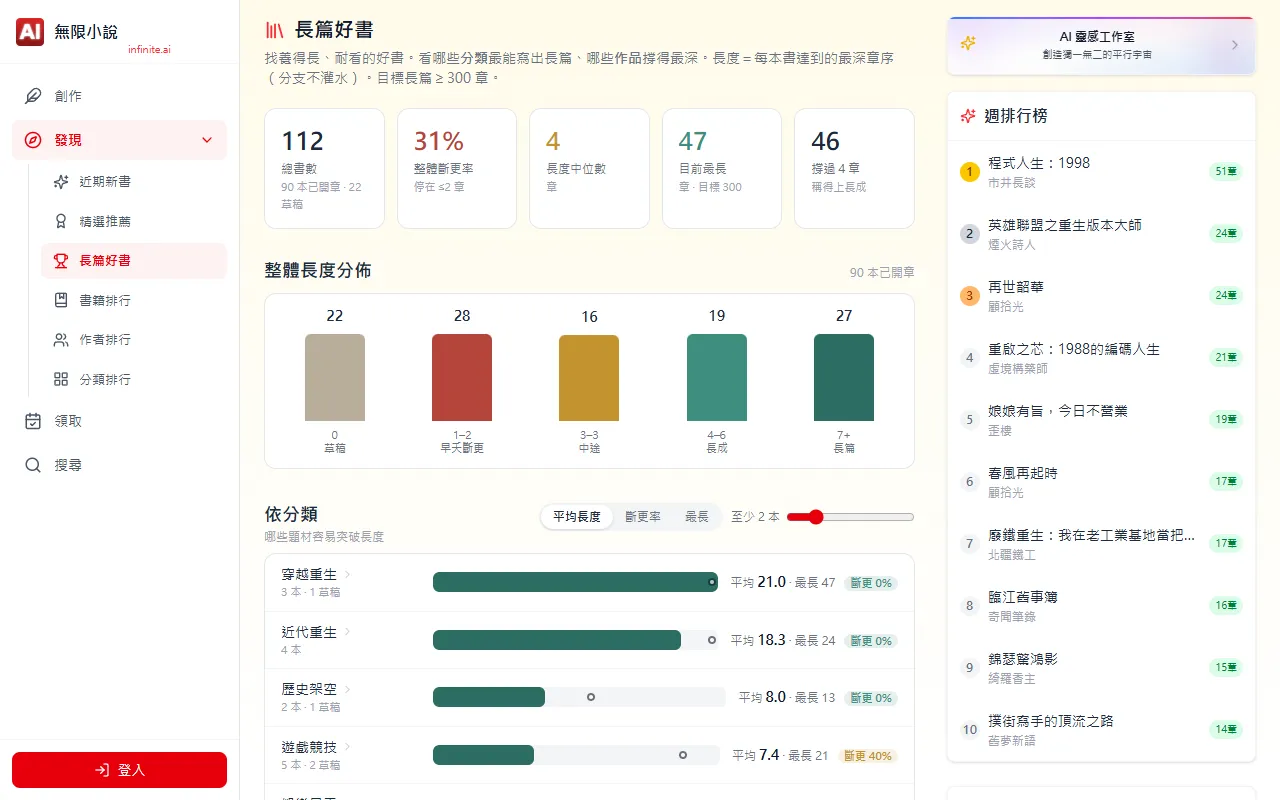Viewport: 1280px width, 800px height.
Task: Click the red 登入 button
Action: [119, 770]
